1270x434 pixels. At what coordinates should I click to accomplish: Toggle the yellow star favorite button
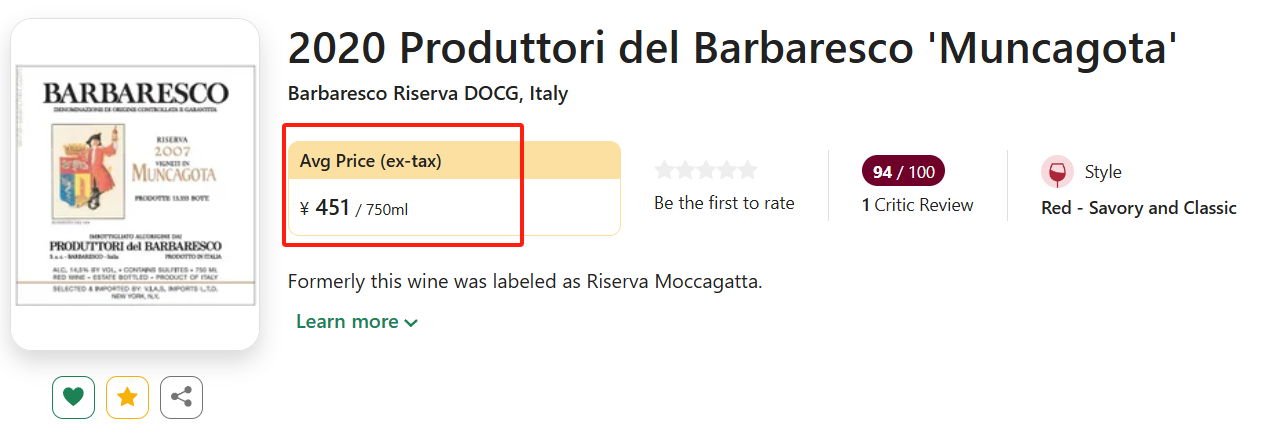pyautogui.click(x=127, y=397)
